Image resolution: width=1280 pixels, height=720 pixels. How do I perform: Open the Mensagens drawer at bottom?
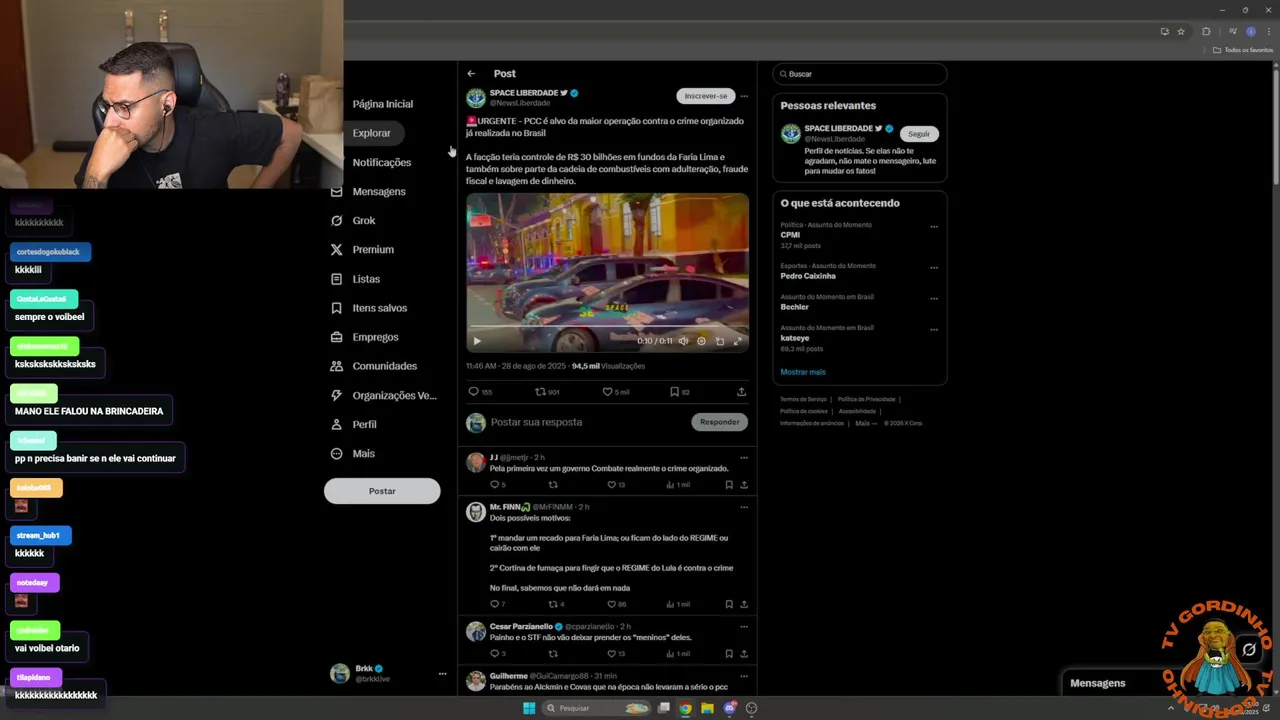pos(1098,683)
